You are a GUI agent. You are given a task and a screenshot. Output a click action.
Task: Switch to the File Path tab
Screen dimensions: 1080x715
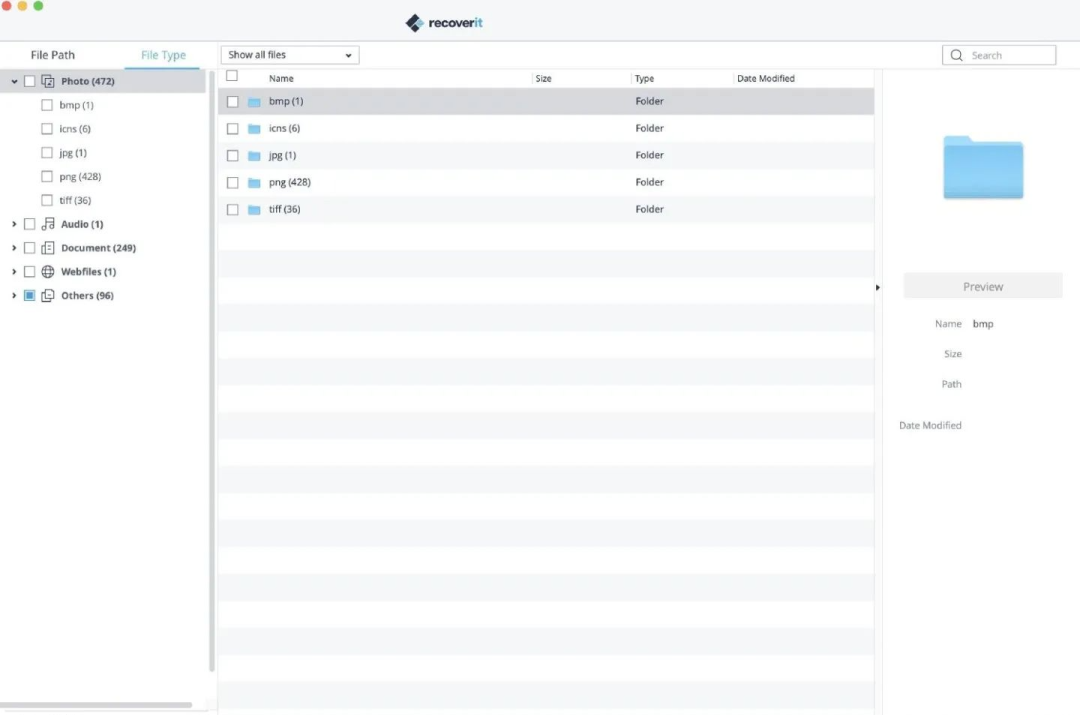[x=53, y=55]
